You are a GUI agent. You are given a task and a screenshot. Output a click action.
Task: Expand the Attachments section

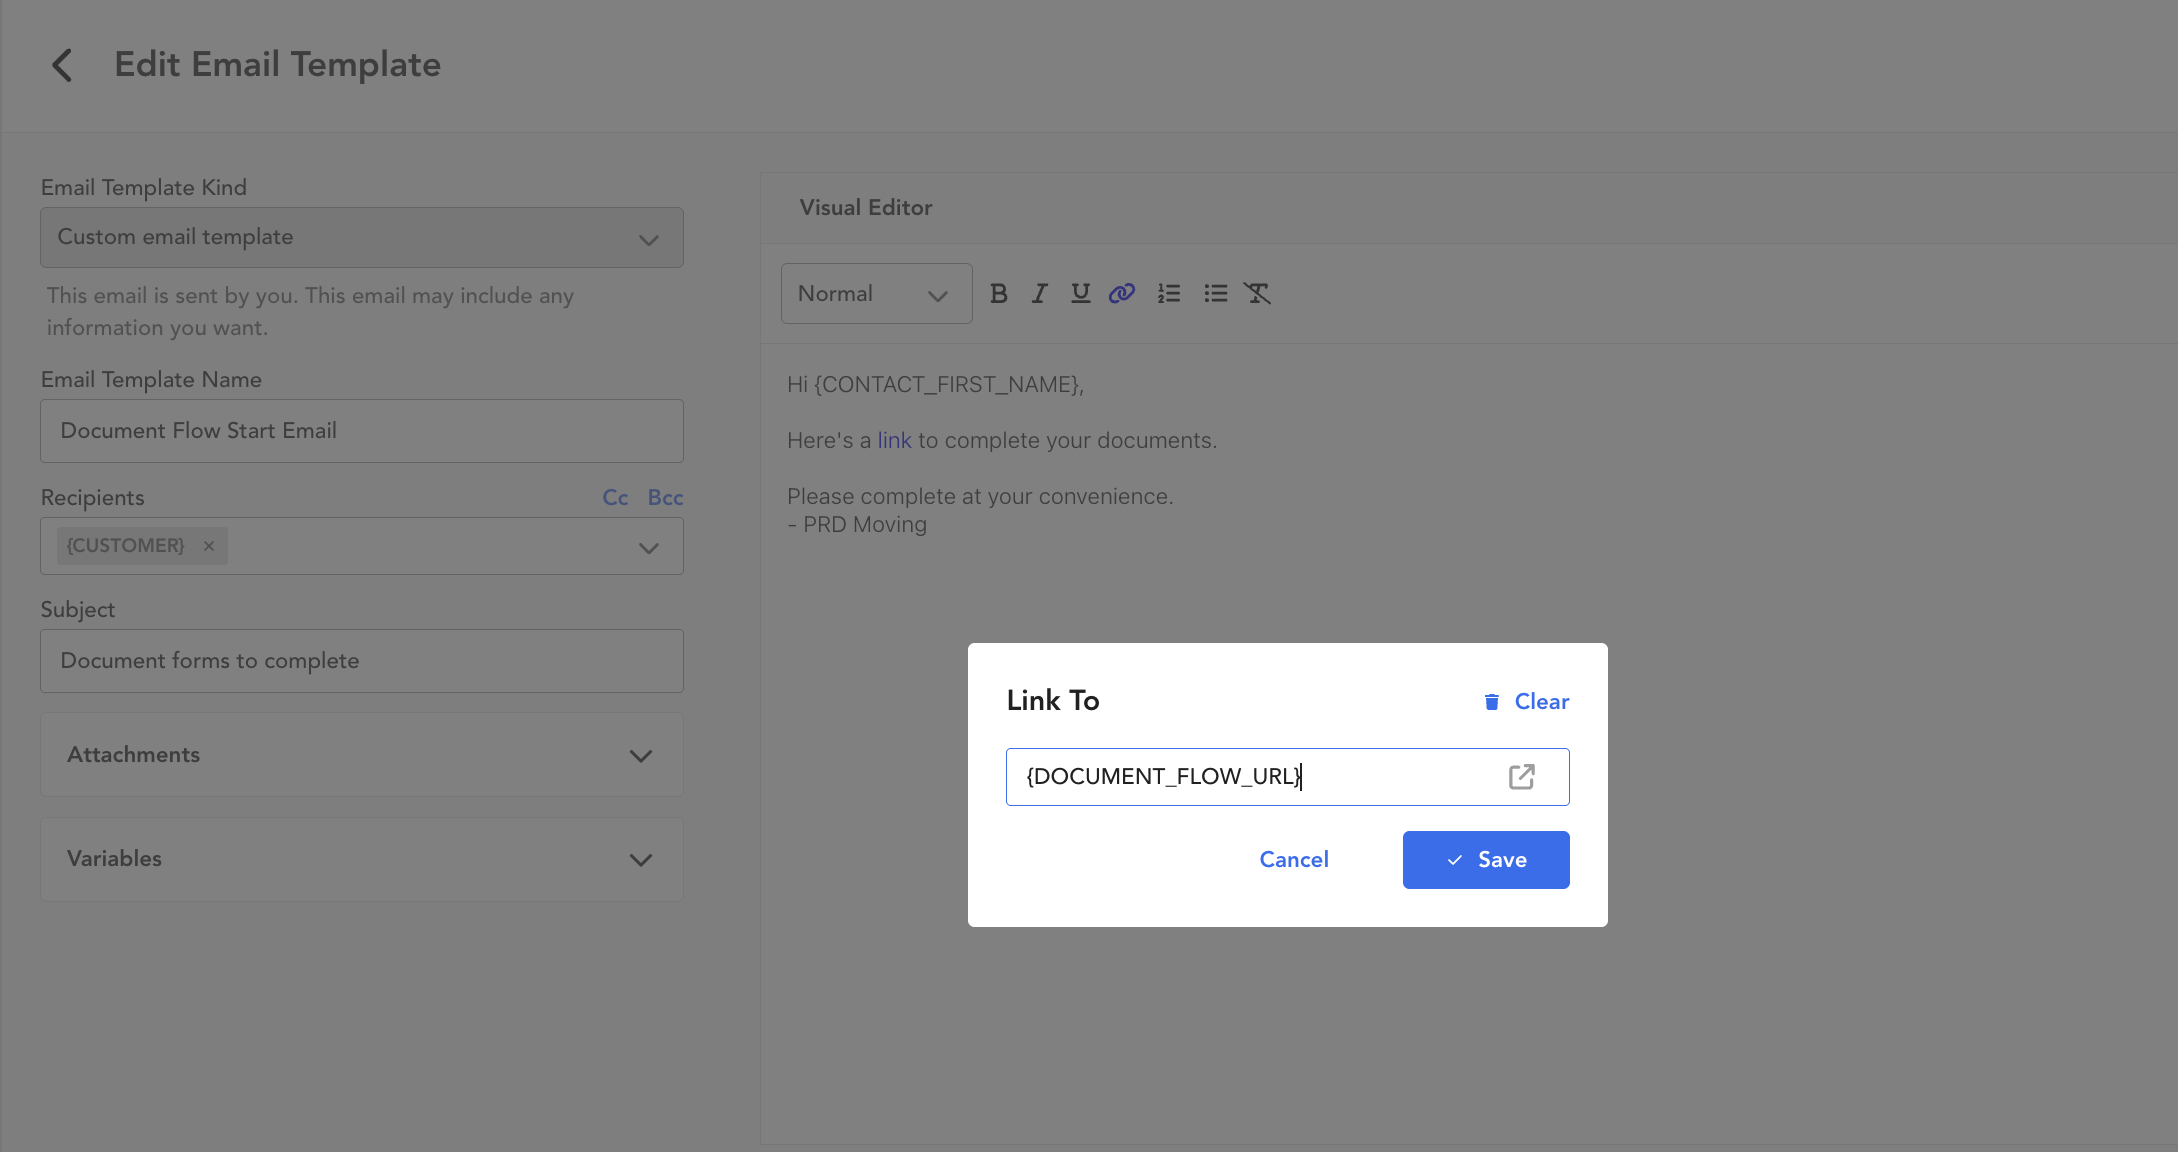click(x=362, y=755)
